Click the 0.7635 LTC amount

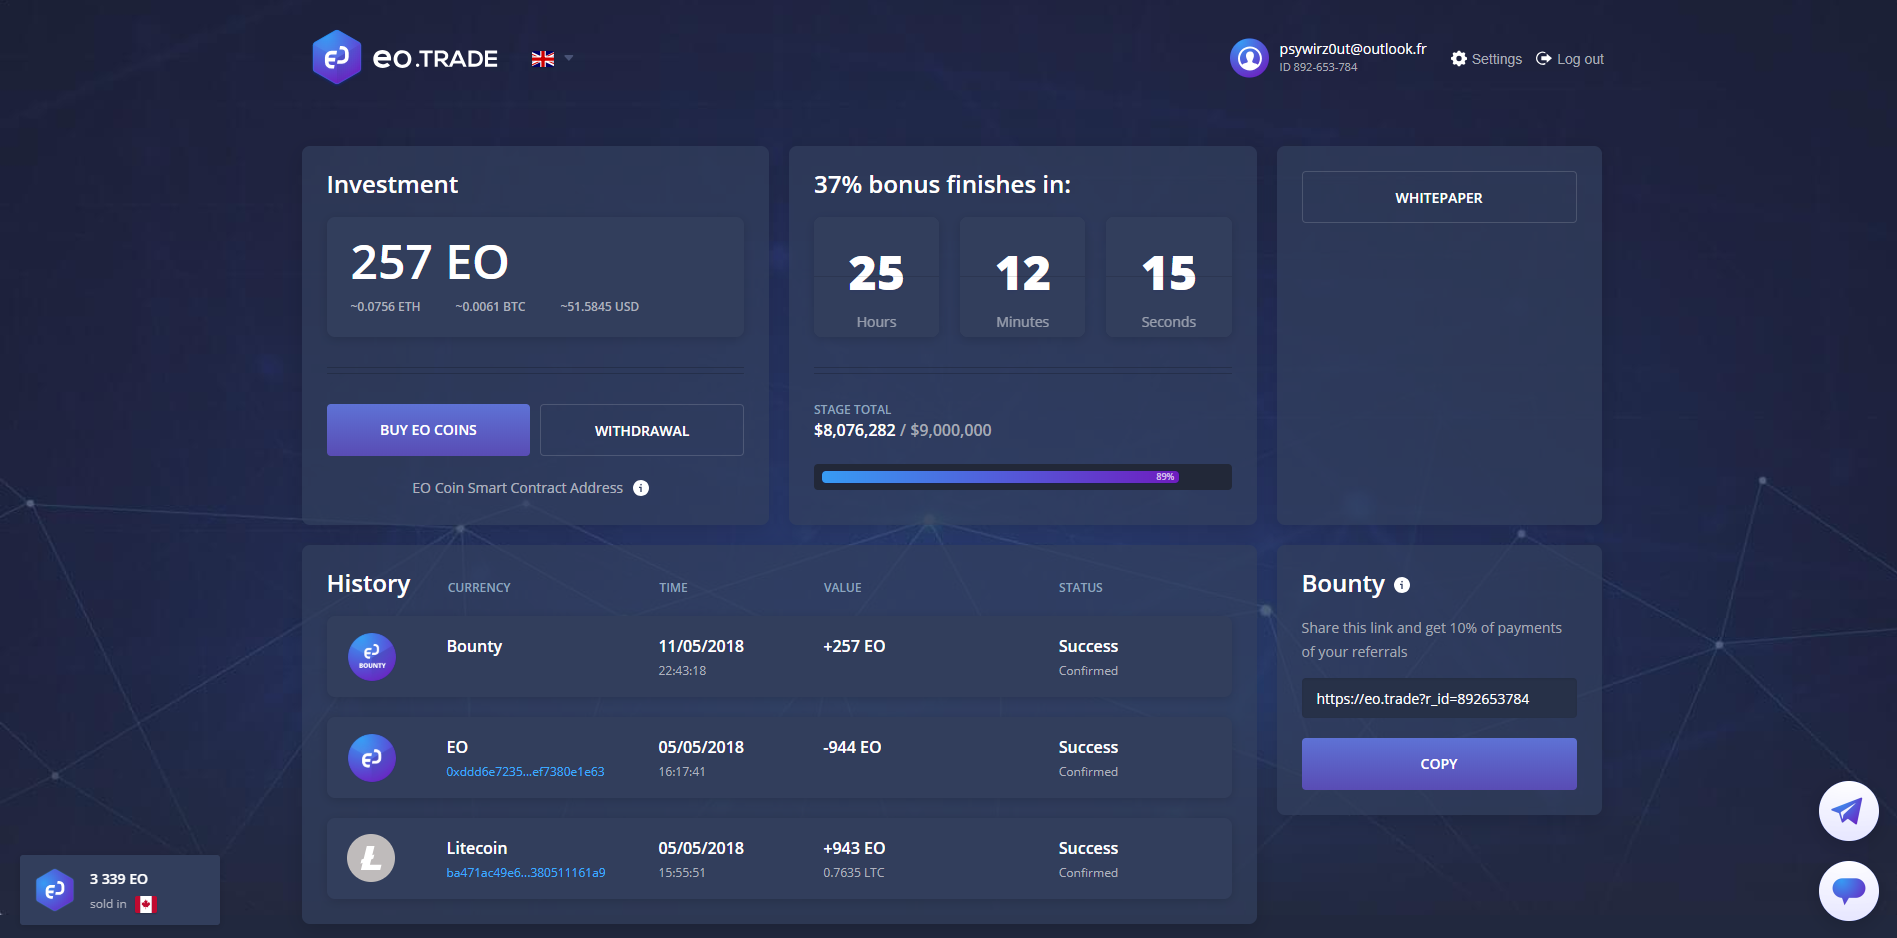[x=854, y=873]
